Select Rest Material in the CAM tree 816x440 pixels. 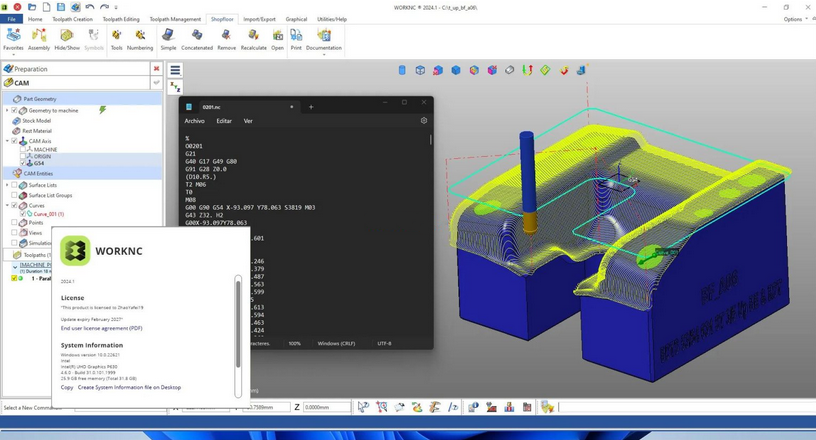coord(37,131)
